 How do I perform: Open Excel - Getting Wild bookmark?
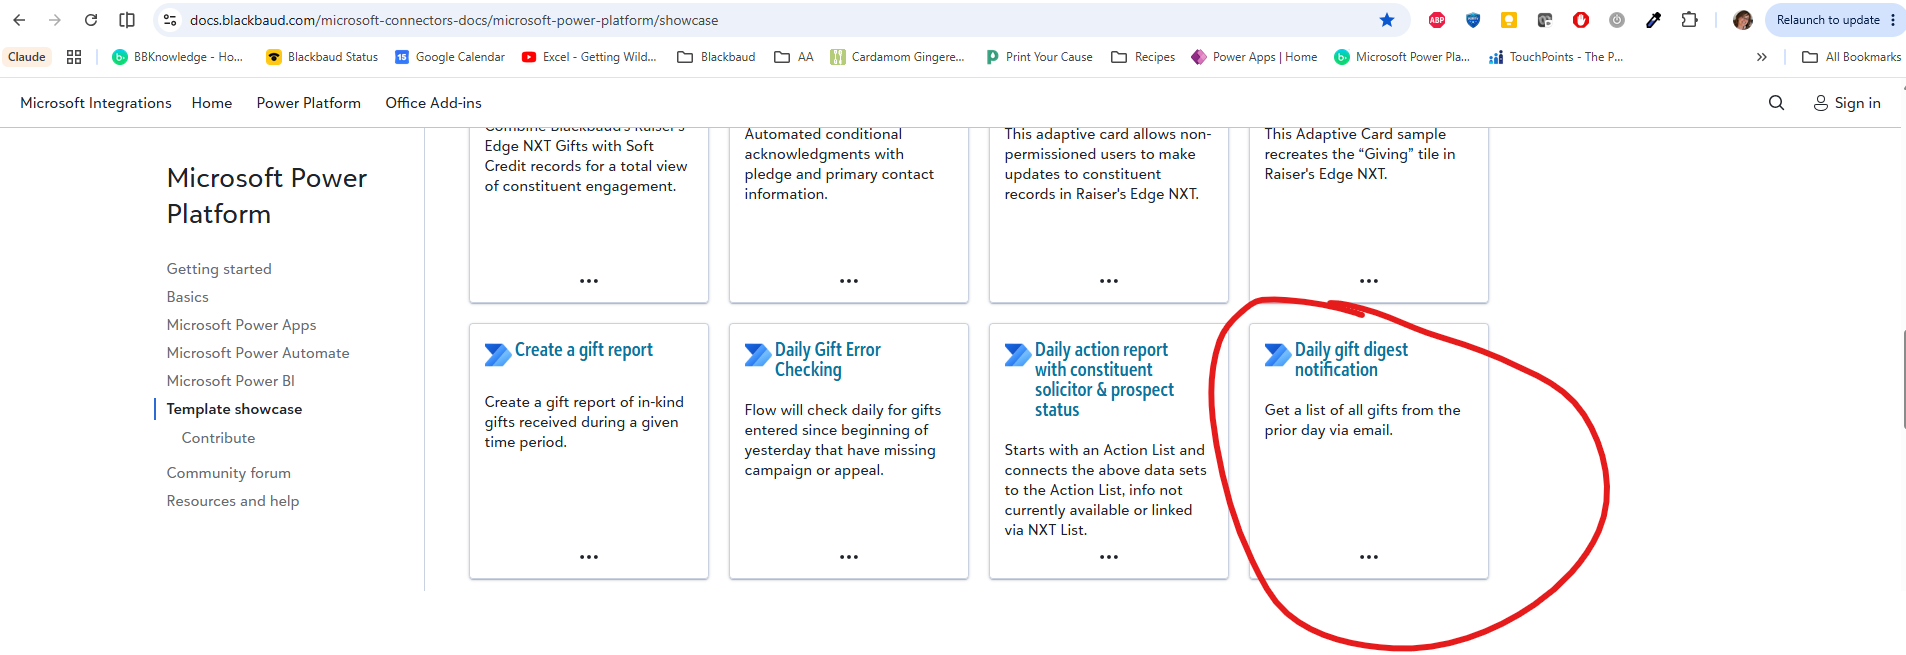589,57
